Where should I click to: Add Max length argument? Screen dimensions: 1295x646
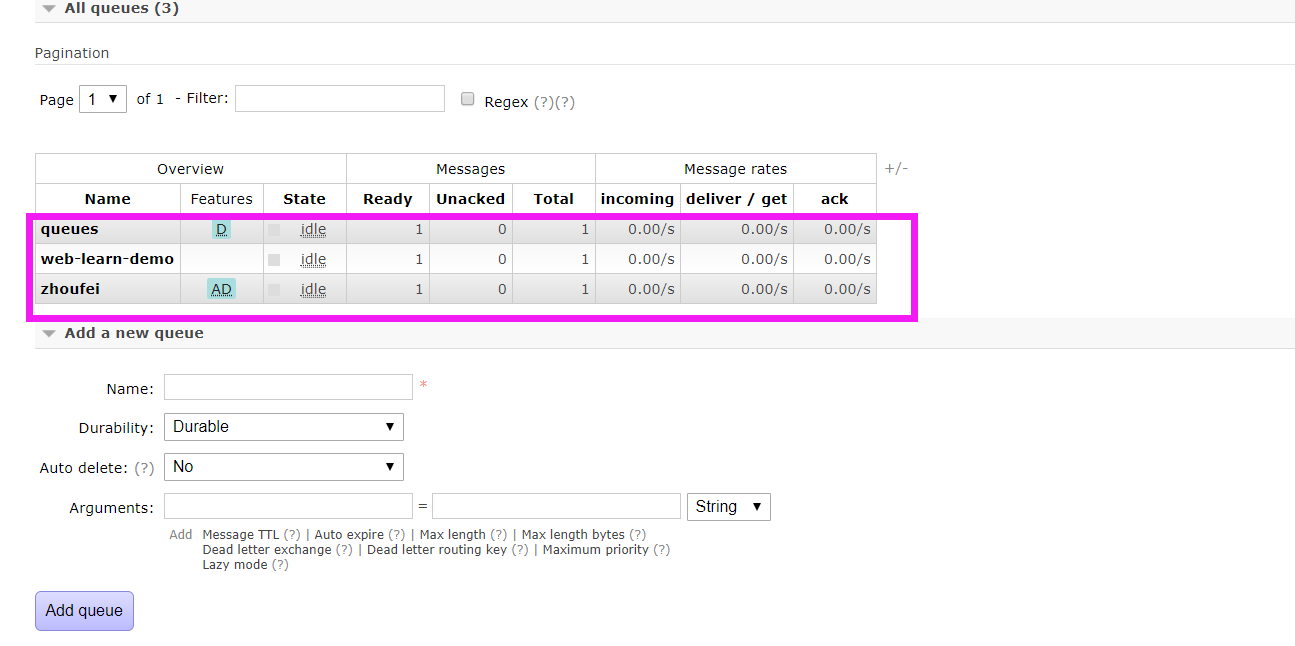coord(453,535)
